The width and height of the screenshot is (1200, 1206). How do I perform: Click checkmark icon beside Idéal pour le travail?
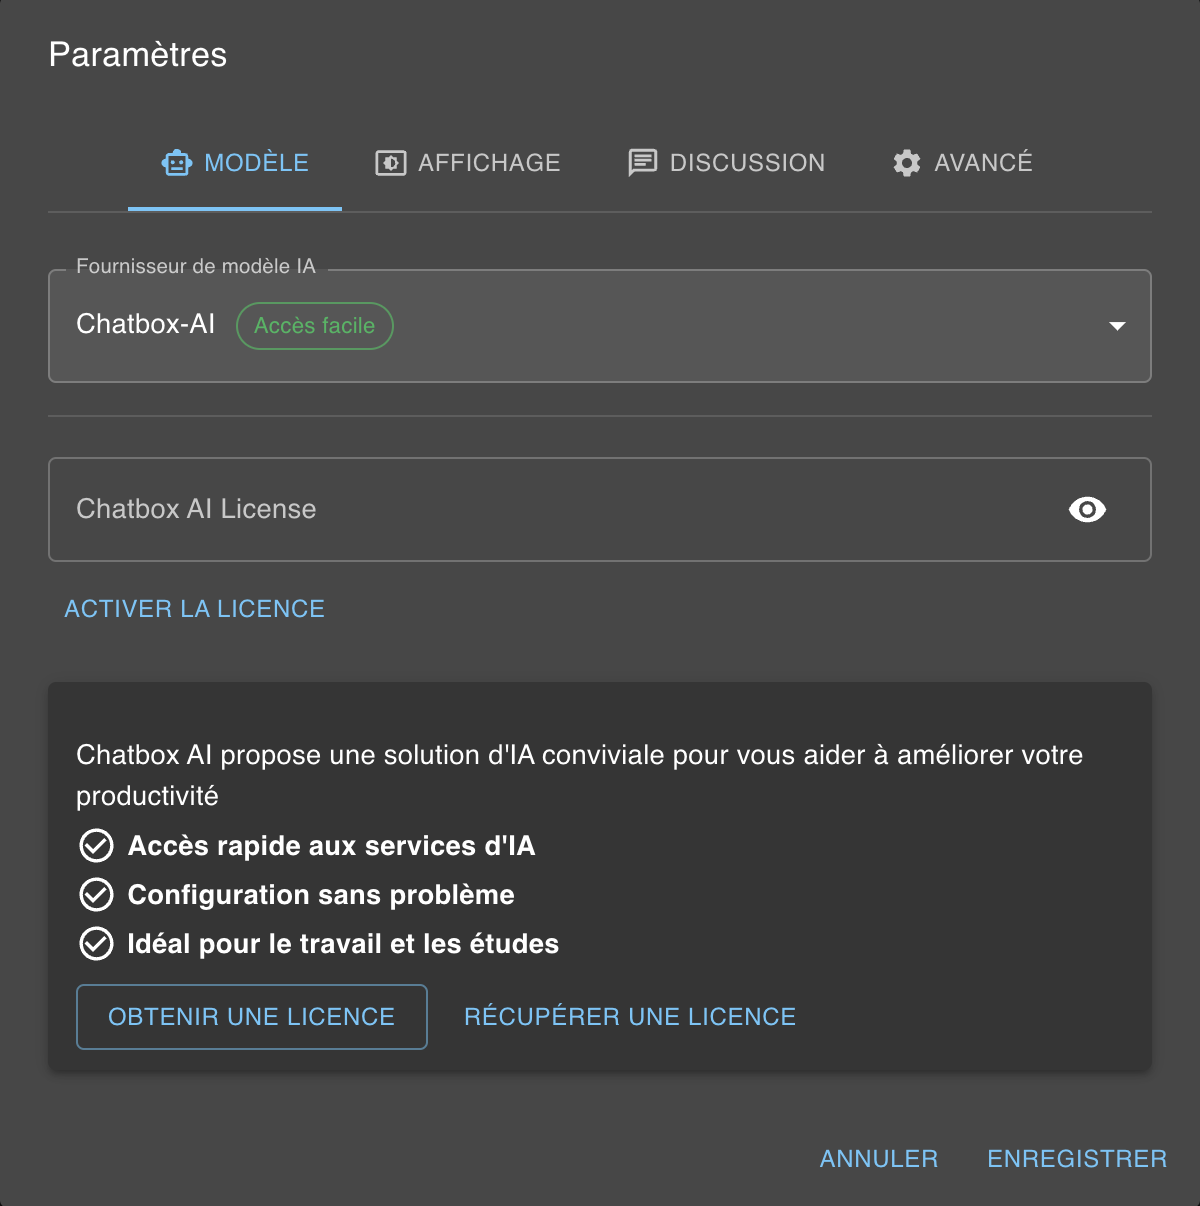click(96, 944)
